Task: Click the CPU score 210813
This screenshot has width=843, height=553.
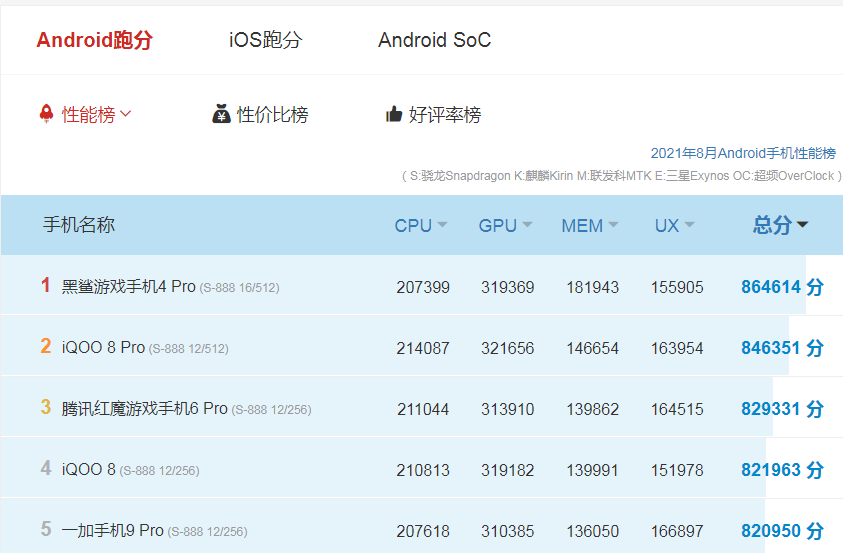Action: click(423, 470)
